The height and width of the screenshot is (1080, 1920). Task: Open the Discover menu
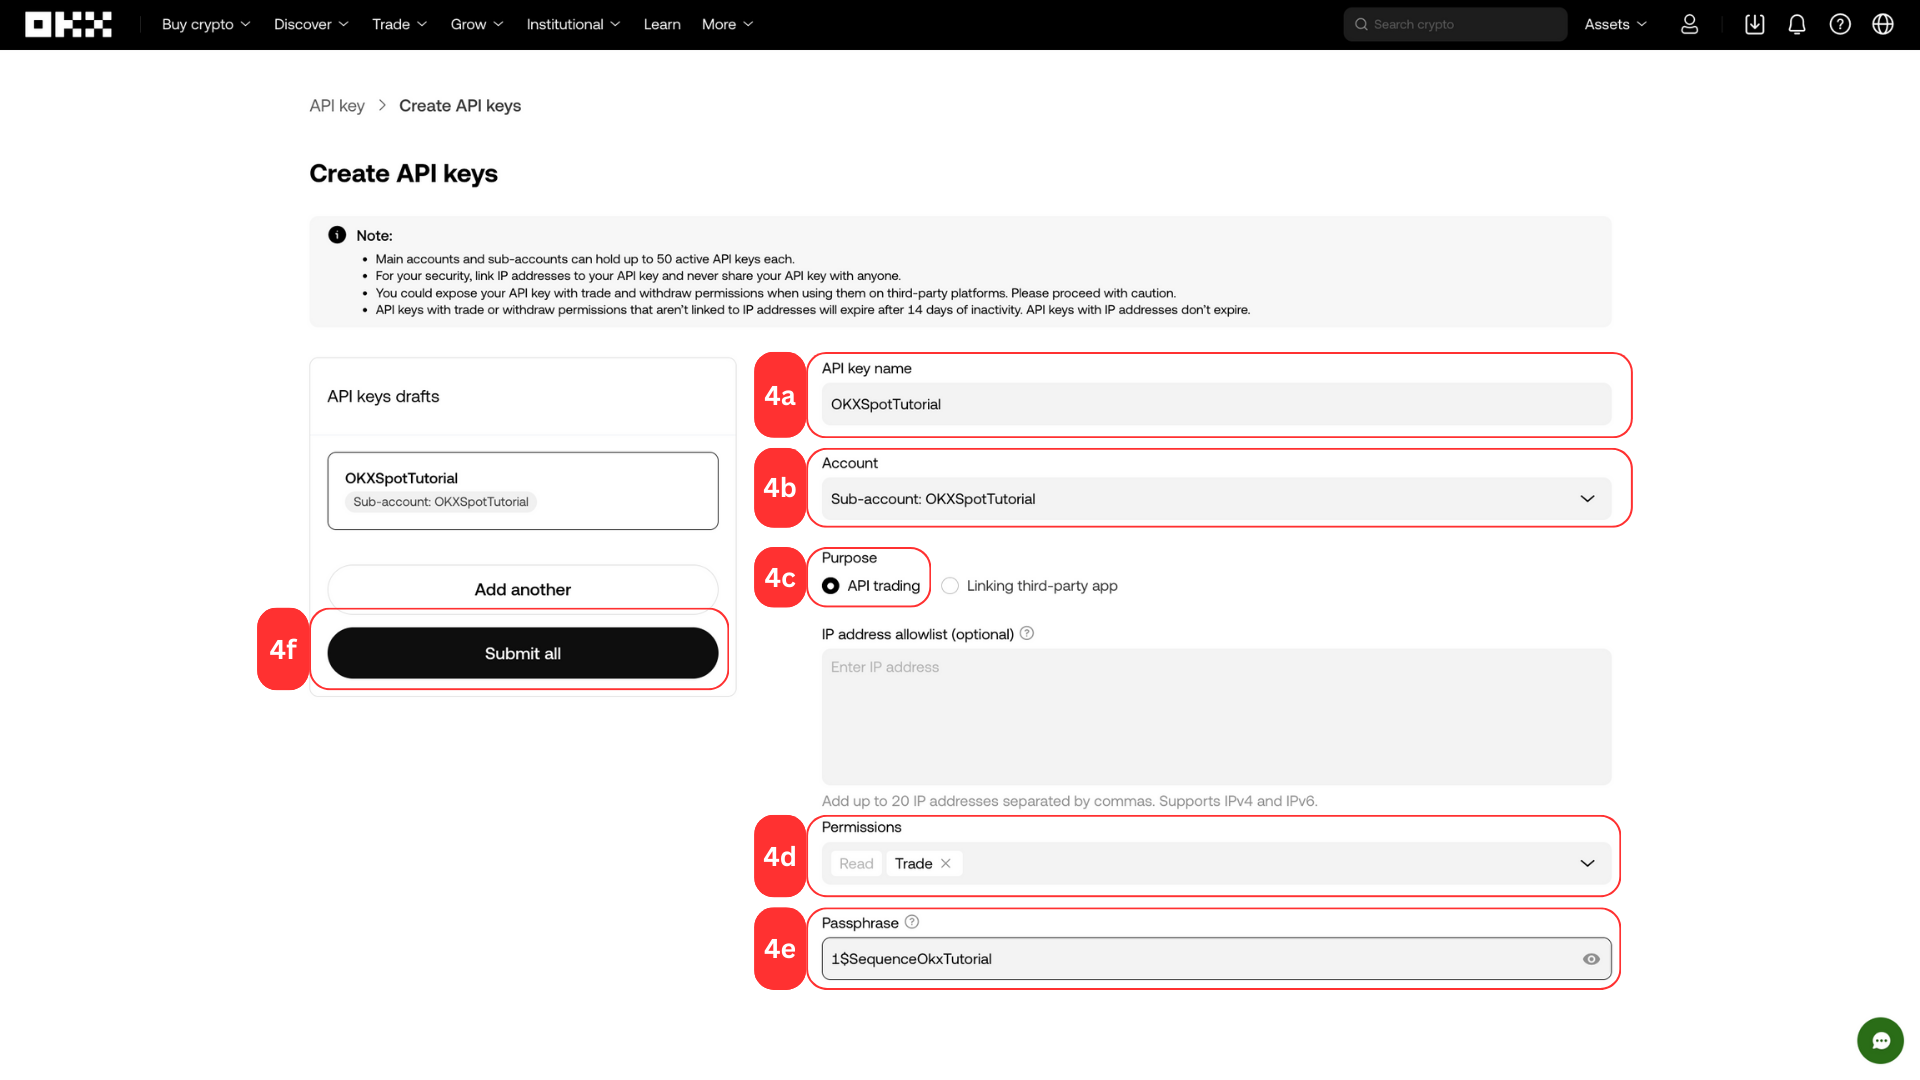point(311,24)
